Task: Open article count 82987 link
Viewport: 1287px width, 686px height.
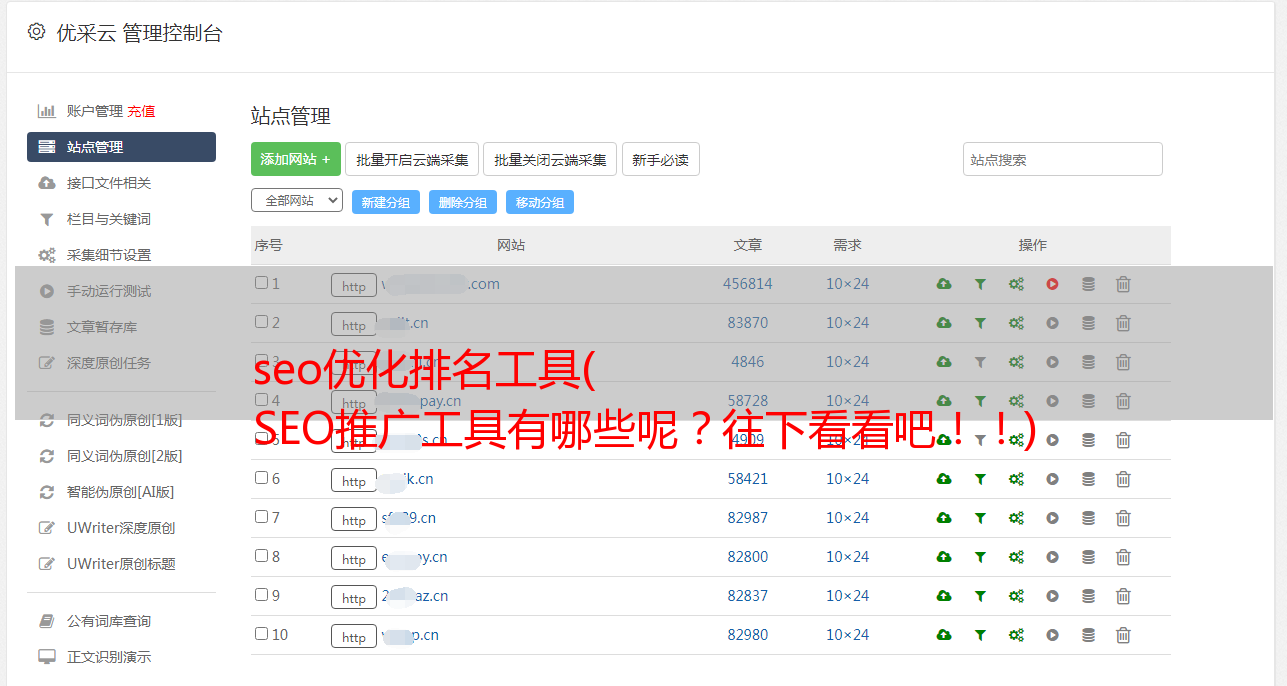Action: click(748, 518)
